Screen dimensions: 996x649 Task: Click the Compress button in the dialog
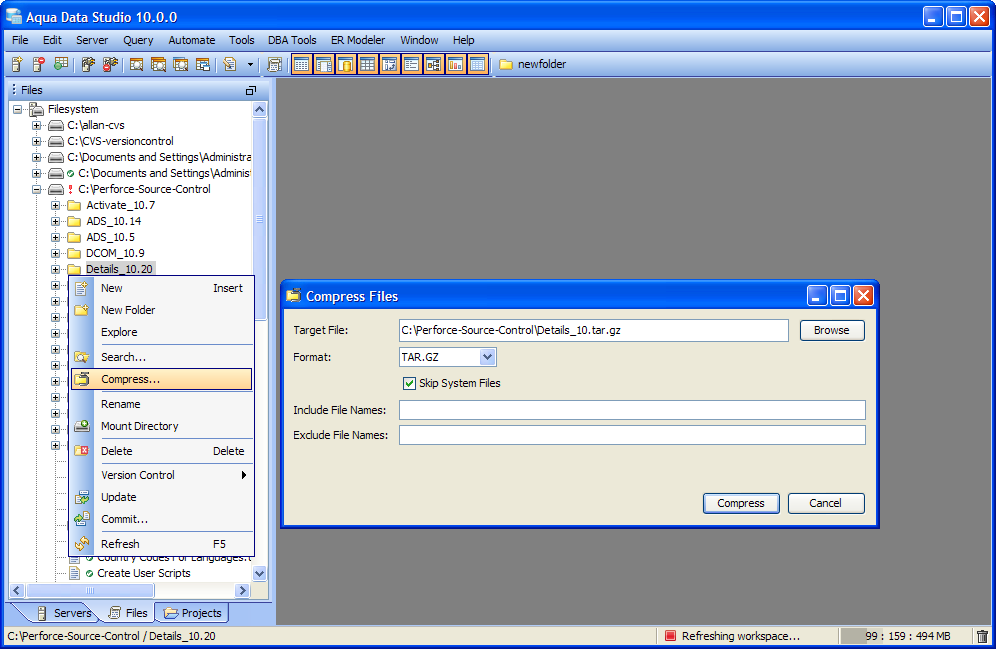click(741, 503)
